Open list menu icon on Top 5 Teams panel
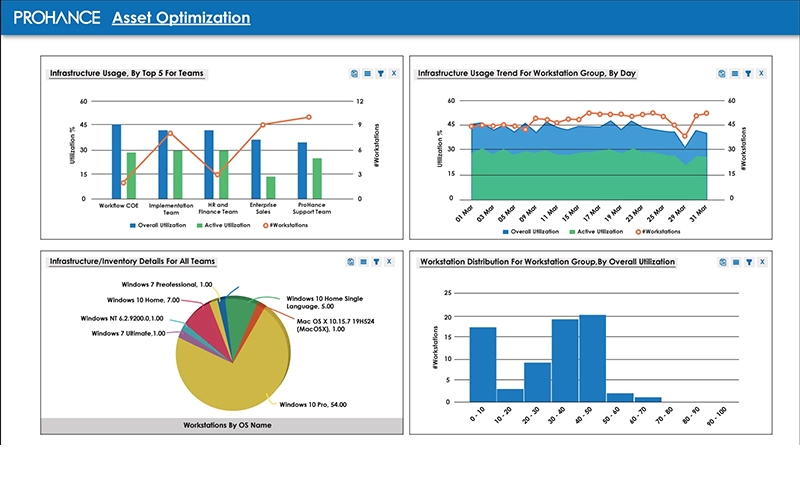800x500 pixels. (367, 73)
